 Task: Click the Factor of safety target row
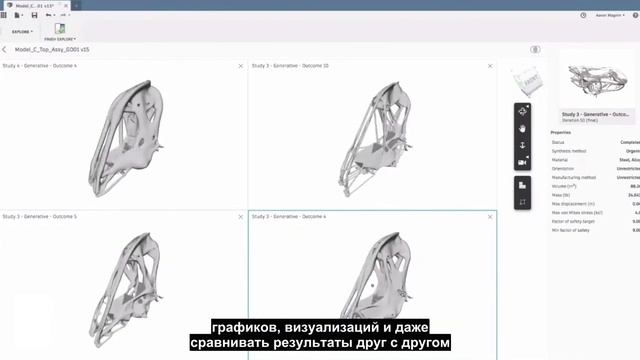595,221
